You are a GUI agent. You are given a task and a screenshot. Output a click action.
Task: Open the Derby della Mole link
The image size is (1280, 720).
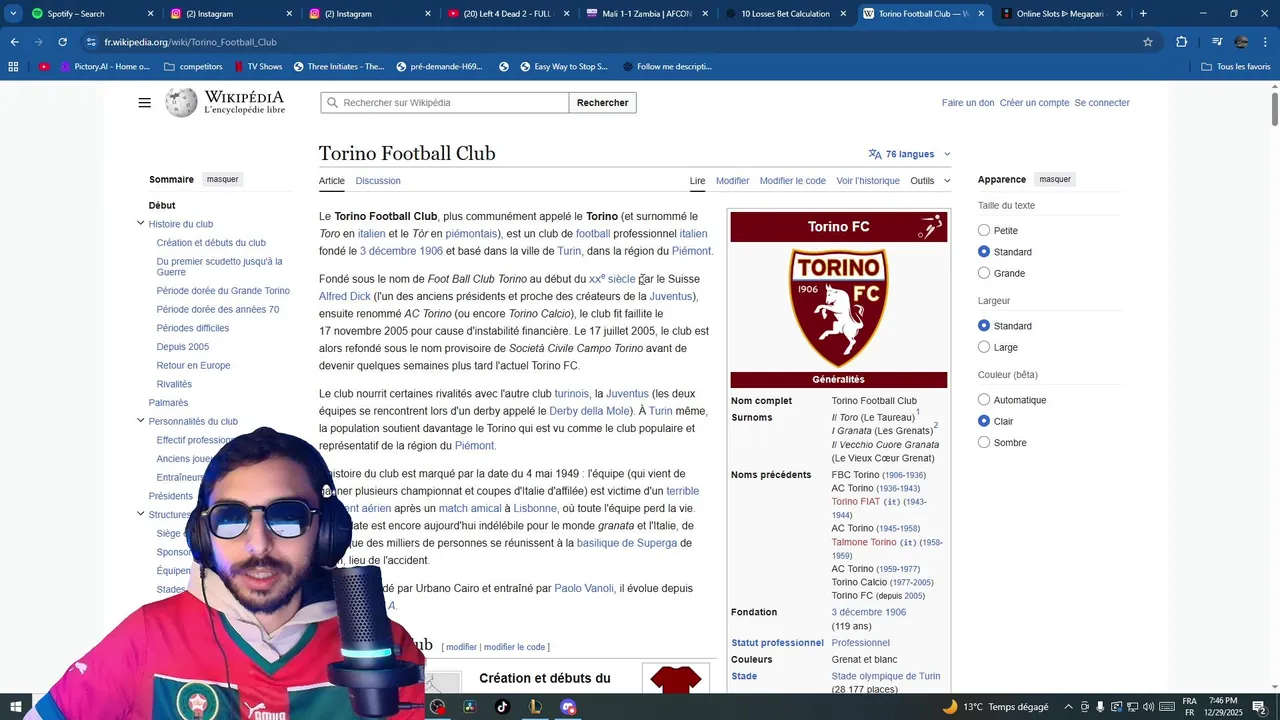pos(590,411)
